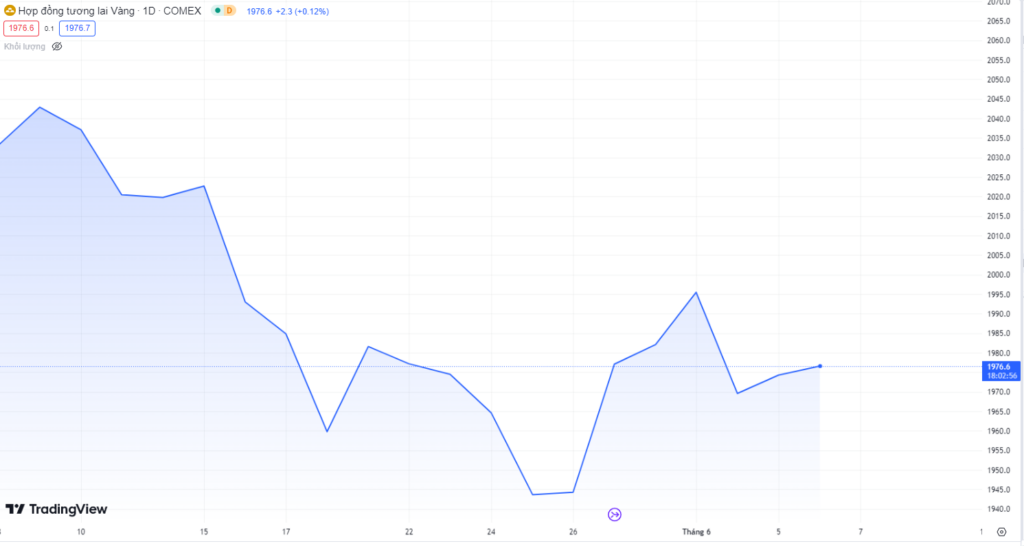
Task: Click the price change +2.3 (+0.12%) text
Action: pos(303,11)
